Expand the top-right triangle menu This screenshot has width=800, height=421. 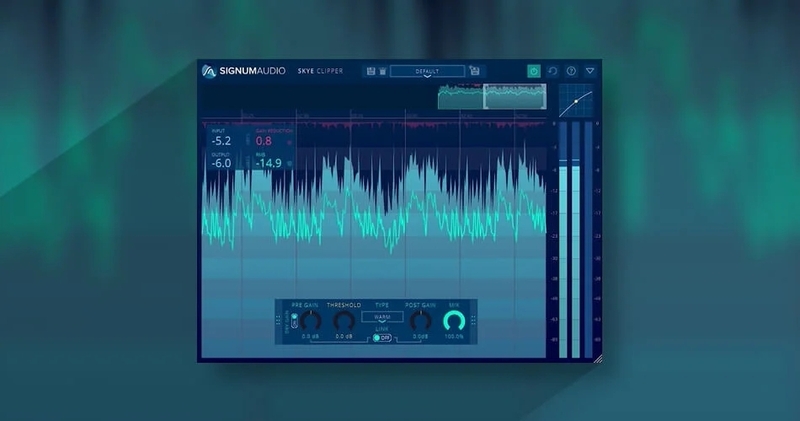coord(590,71)
